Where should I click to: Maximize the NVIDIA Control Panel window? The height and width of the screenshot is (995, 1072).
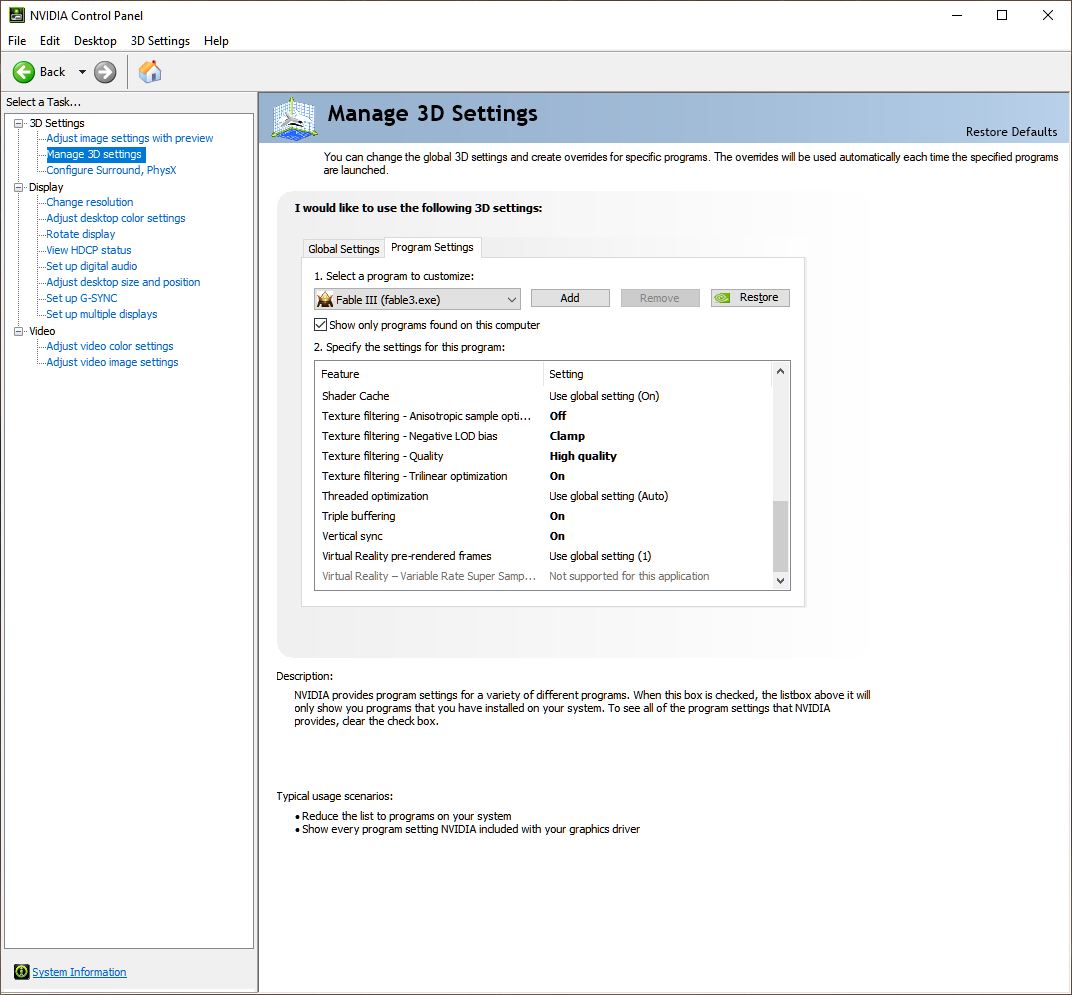(1002, 15)
